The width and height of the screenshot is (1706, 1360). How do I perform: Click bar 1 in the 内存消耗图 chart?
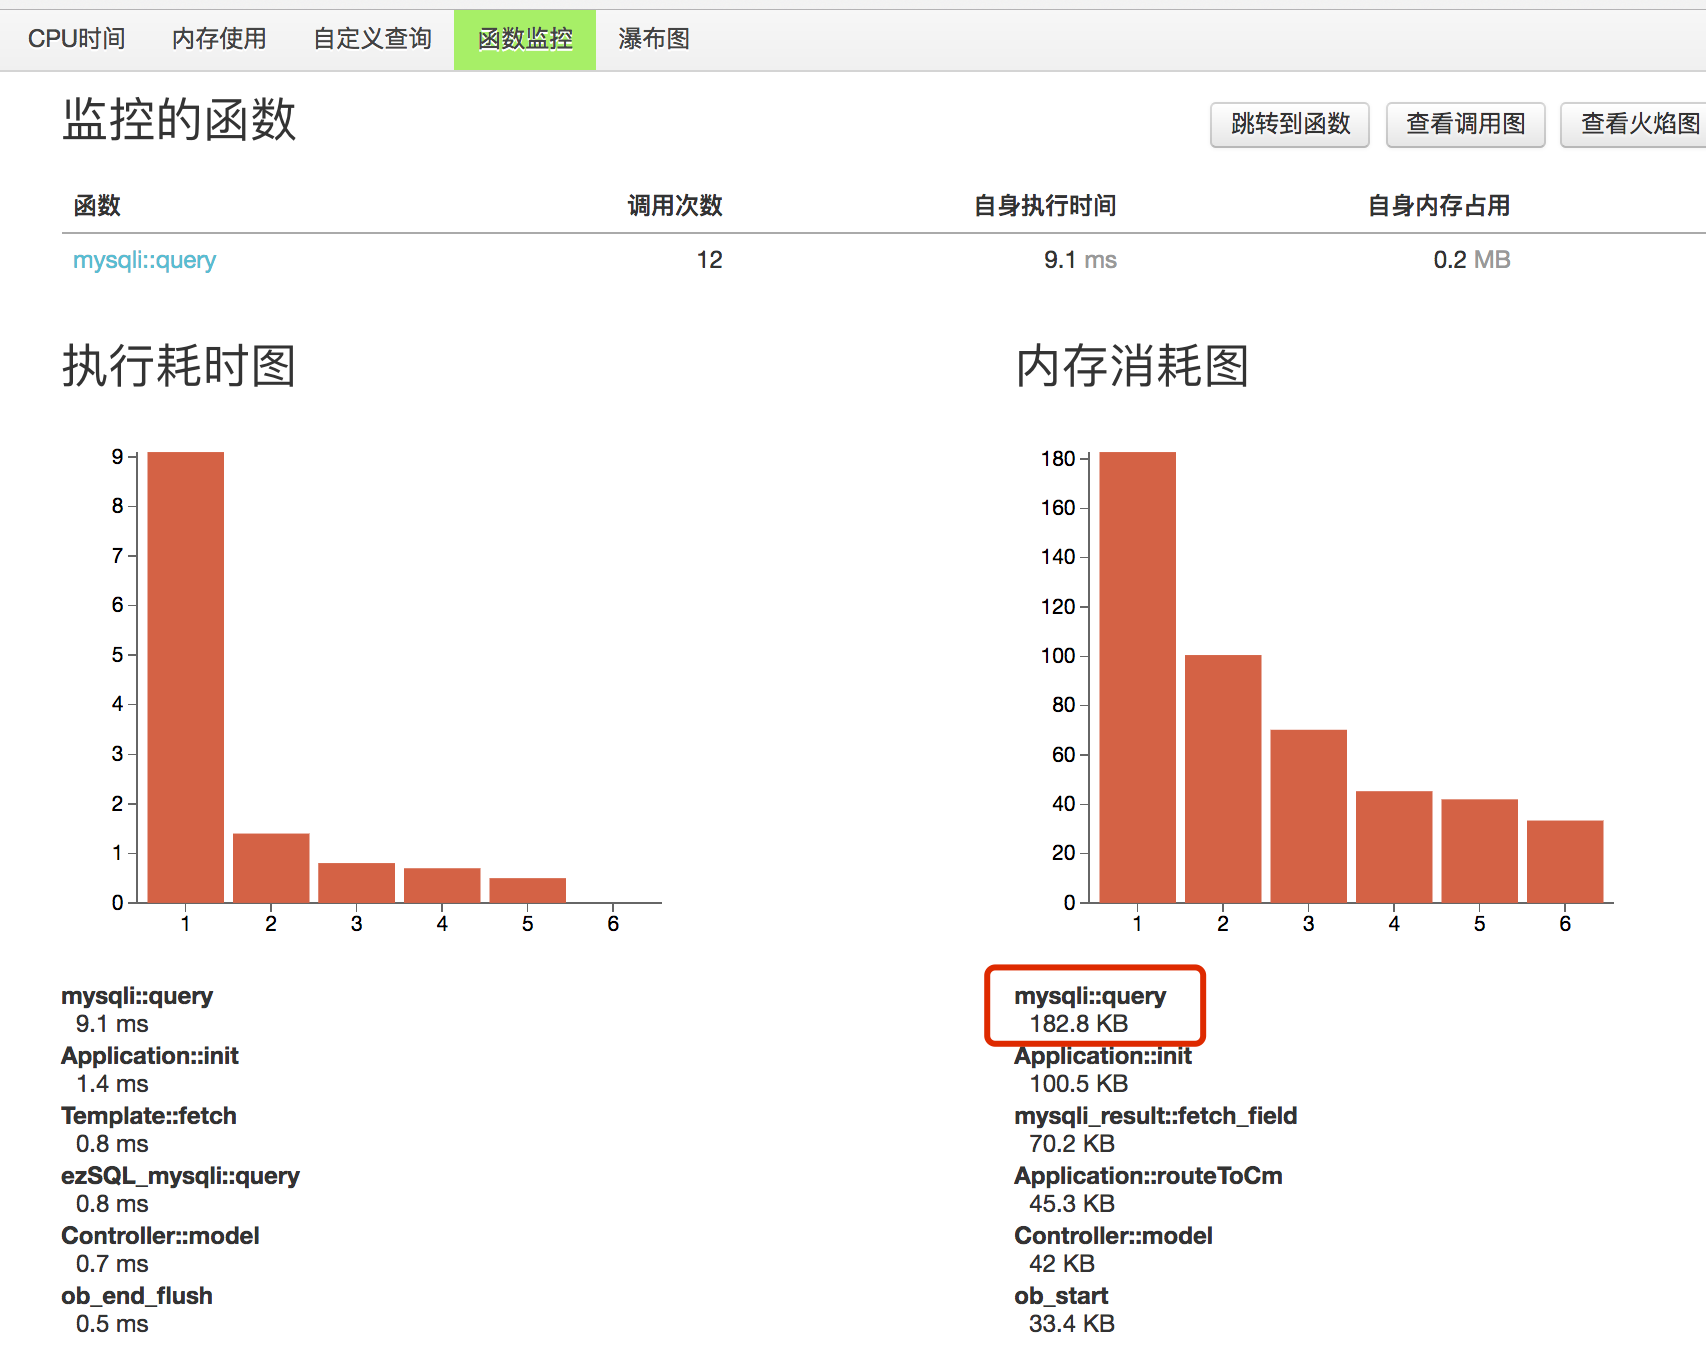click(1138, 677)
